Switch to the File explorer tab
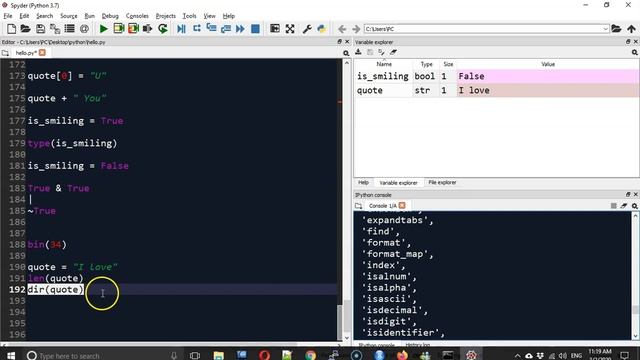Image resolution: width=640 pixels, height=360 pixels. coord(442,182)
